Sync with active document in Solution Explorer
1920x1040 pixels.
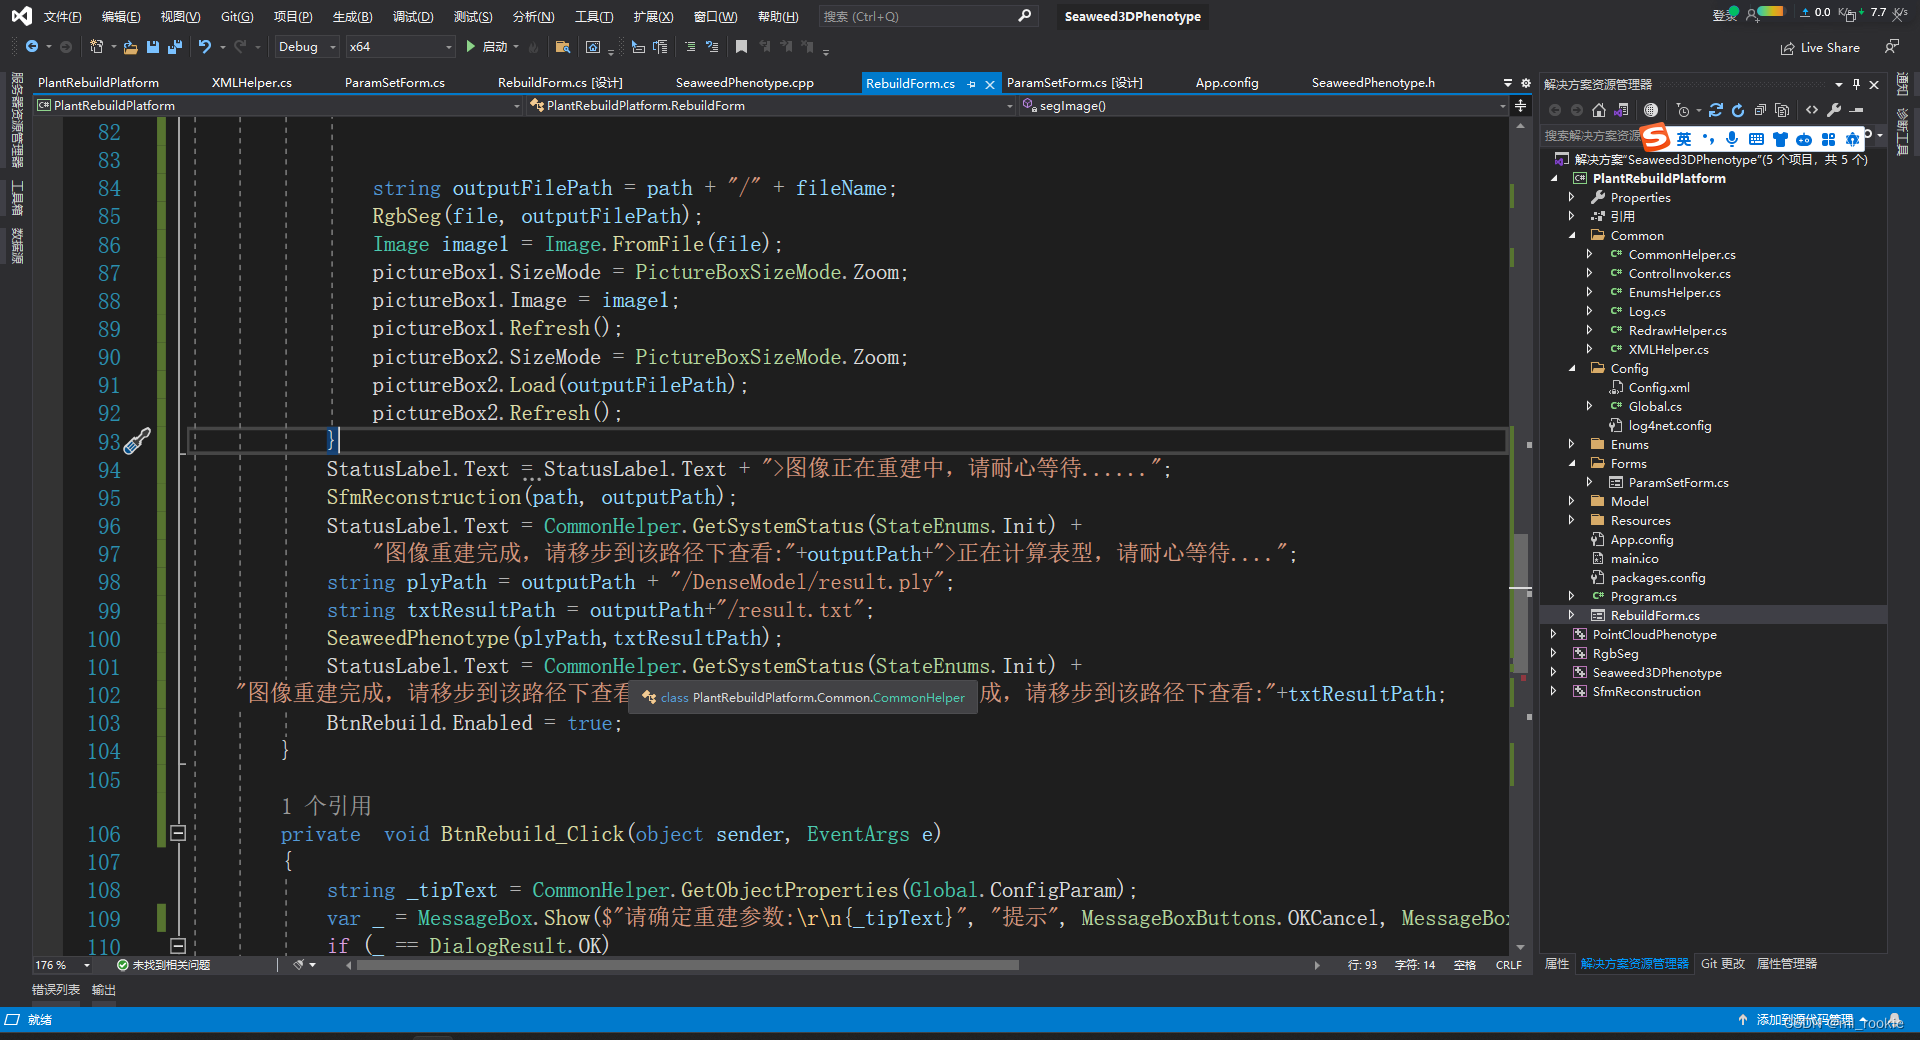coord(1716,110)
